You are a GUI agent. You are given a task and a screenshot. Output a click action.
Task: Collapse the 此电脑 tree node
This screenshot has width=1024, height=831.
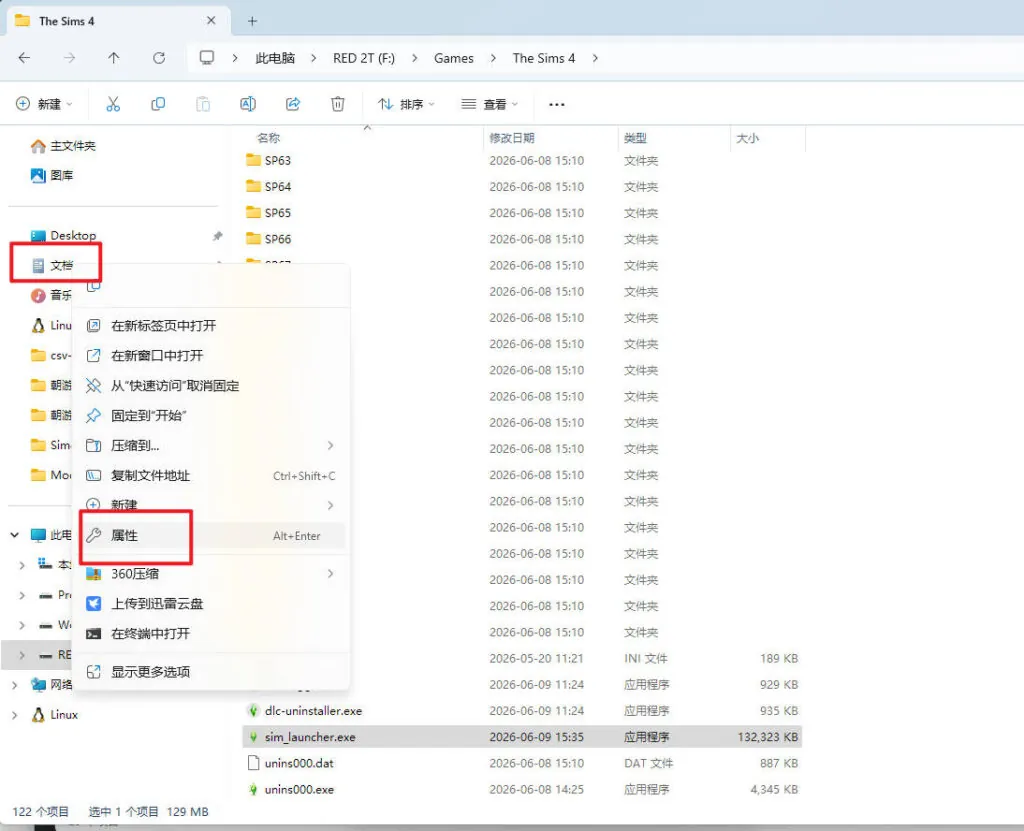(x=14, y=535)
